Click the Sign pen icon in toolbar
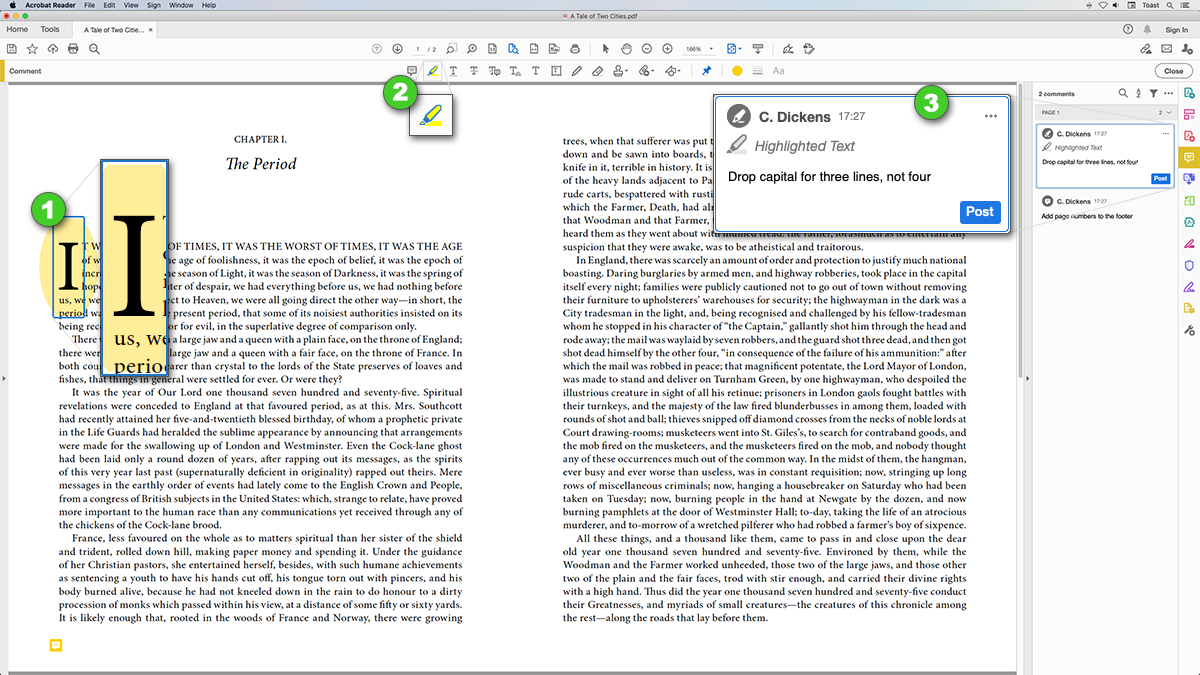 [788, 49]
